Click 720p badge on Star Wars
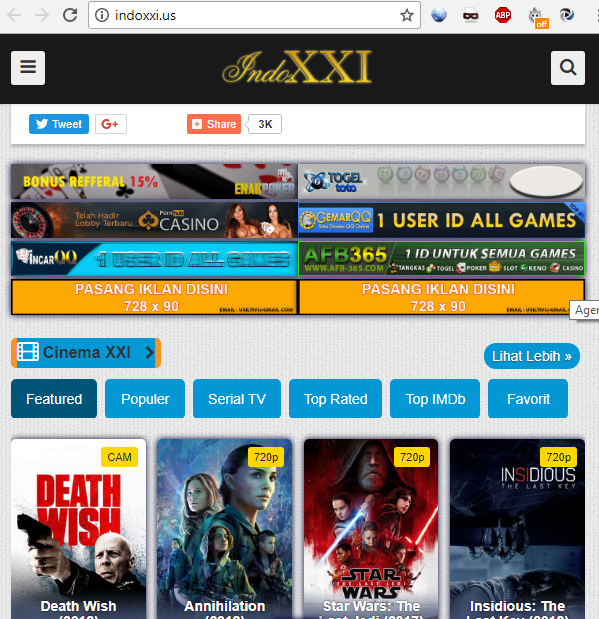 click(x=412, y=457)
